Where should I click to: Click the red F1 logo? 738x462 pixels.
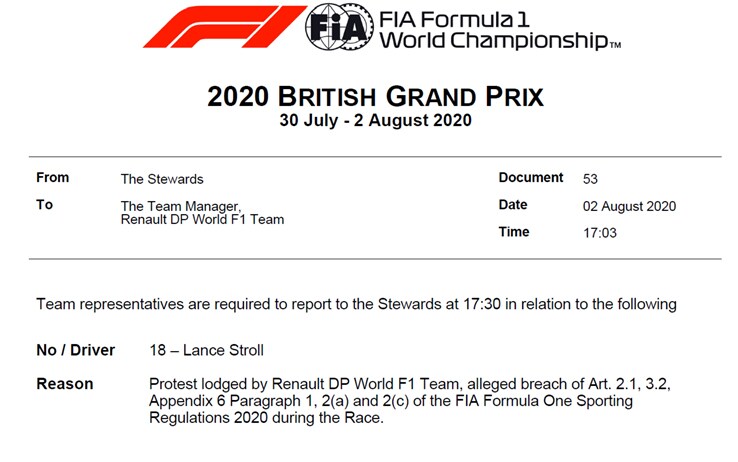tap(225, 26)
